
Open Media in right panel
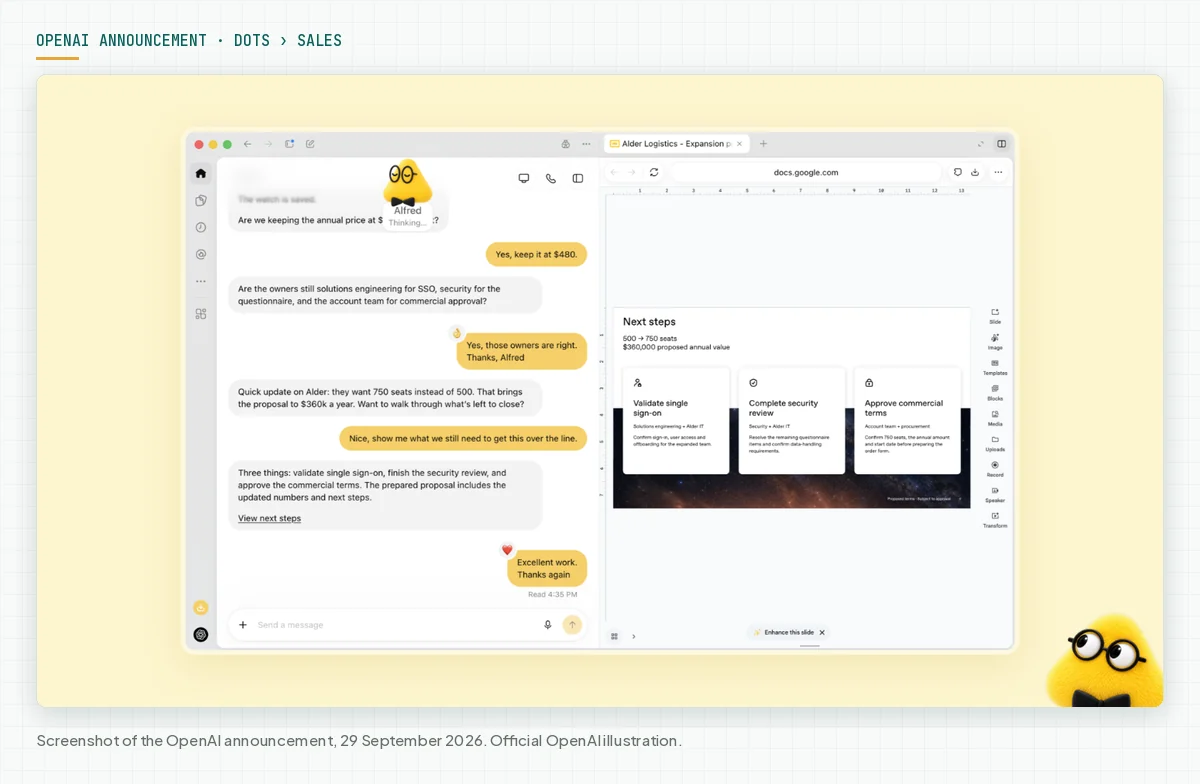click(995, 418)
